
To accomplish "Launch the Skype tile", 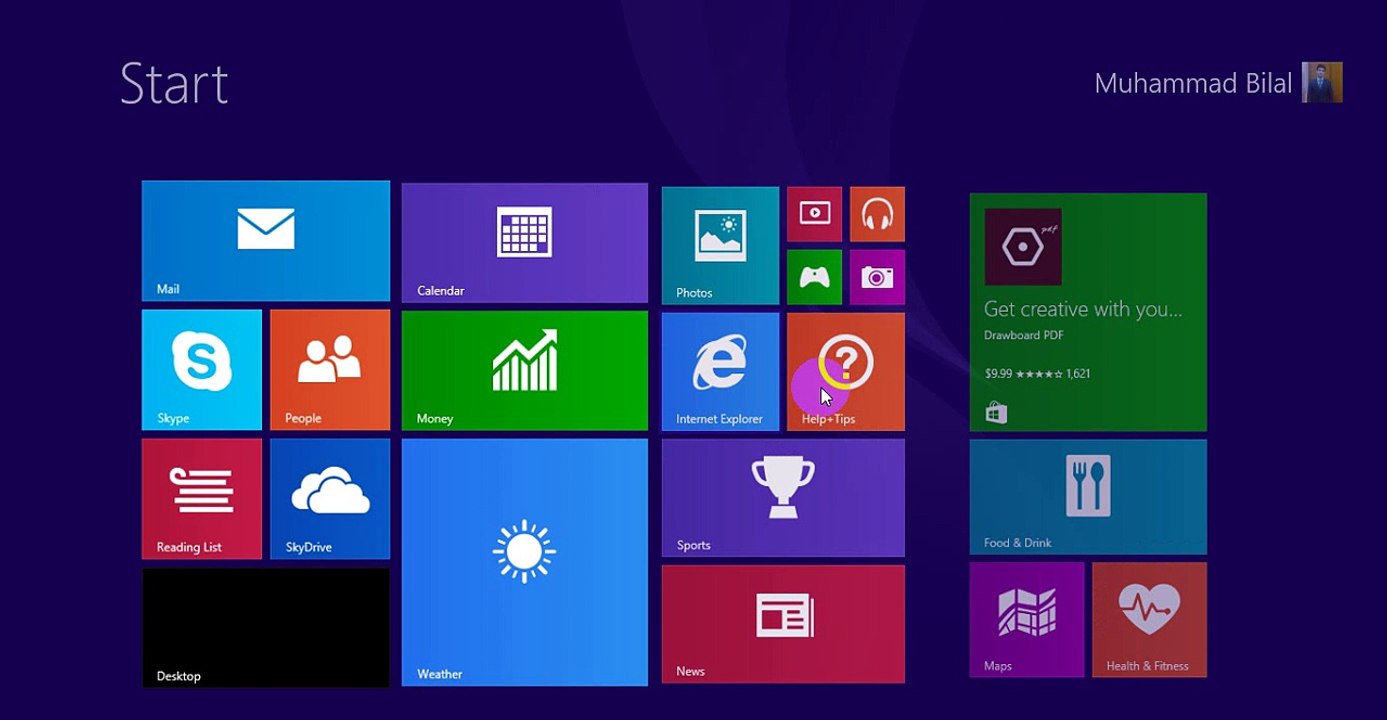I will tap(202, 370).
